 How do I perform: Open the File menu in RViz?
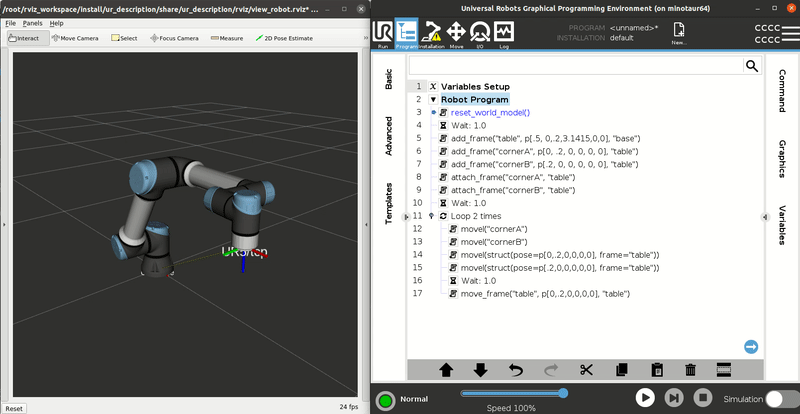click(10, 22)
